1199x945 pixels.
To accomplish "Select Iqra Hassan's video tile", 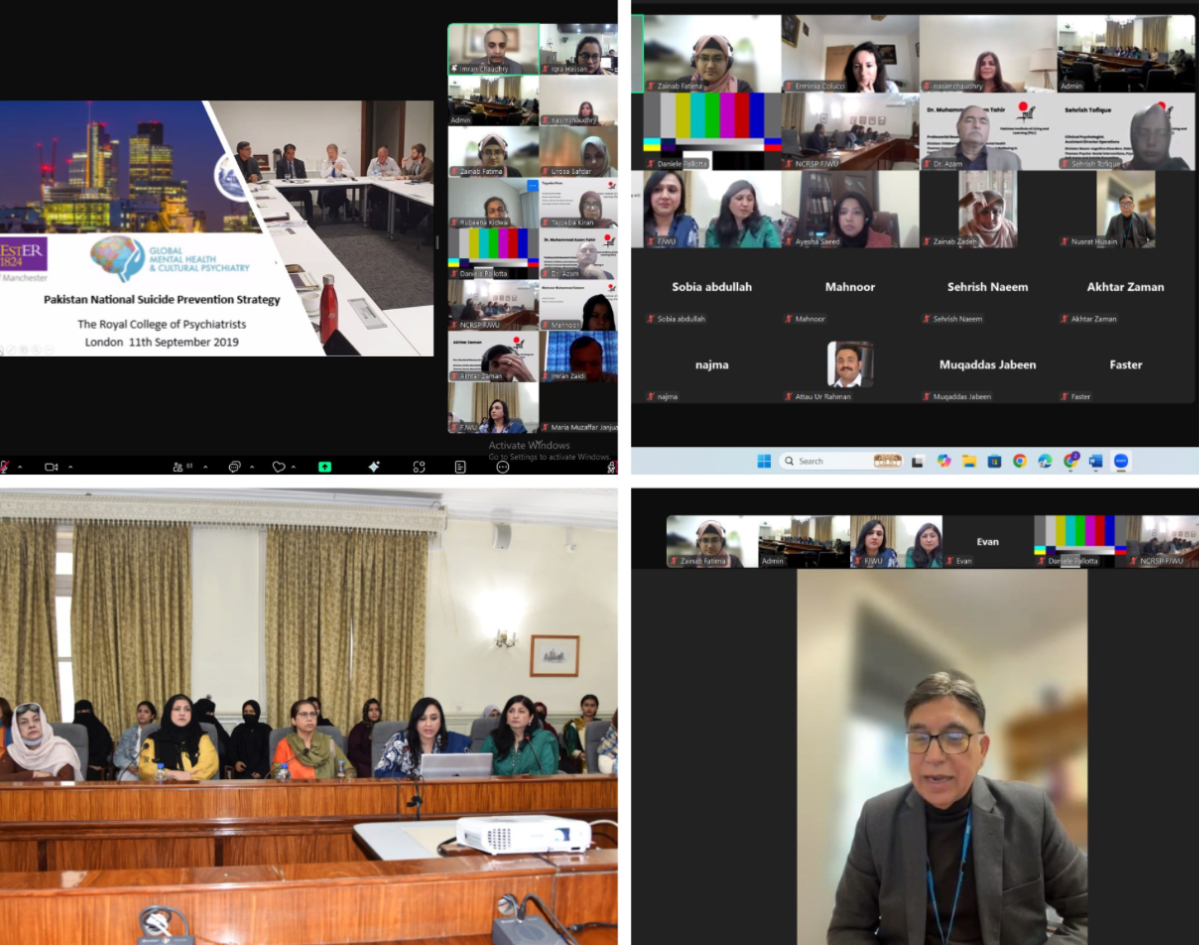I will [x=579, y=49].
